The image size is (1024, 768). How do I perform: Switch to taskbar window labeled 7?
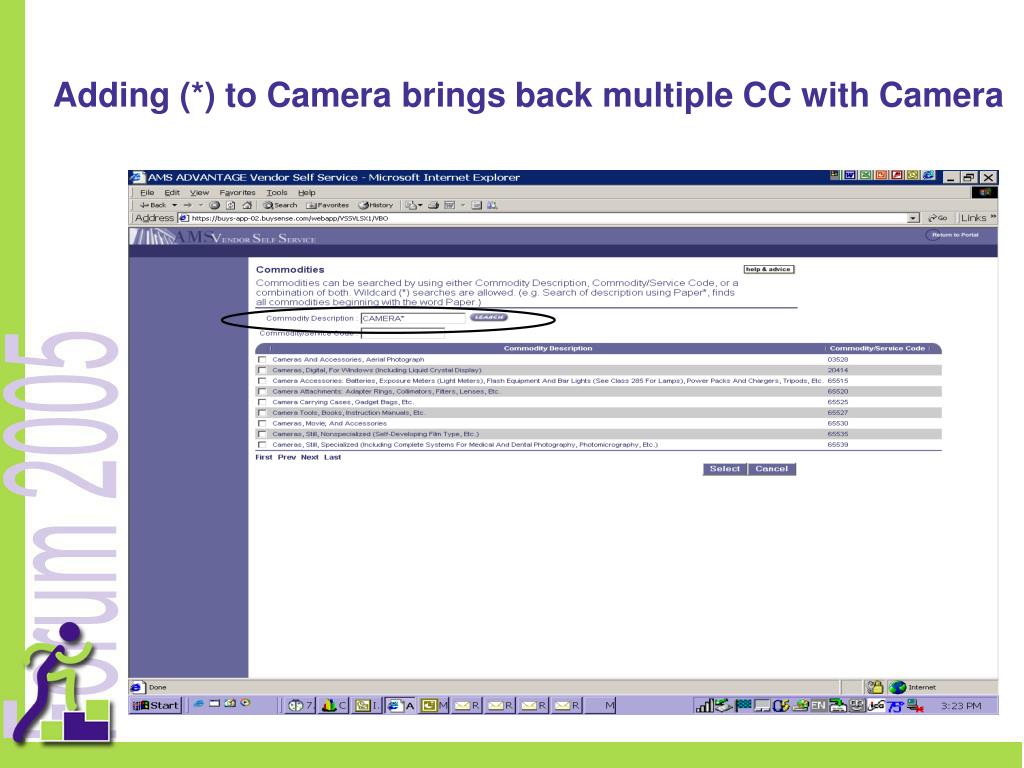tap(300, 705)
